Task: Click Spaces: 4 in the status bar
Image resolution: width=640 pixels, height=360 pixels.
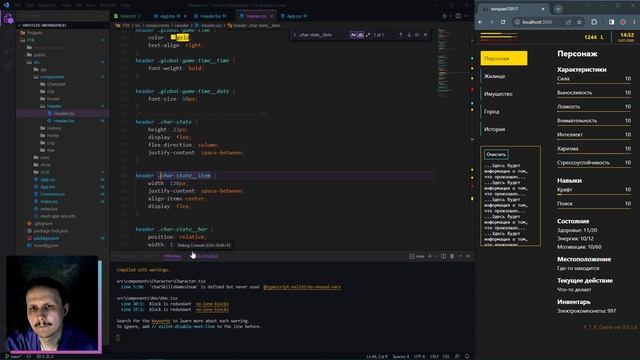Action: [x=400, y=357]
